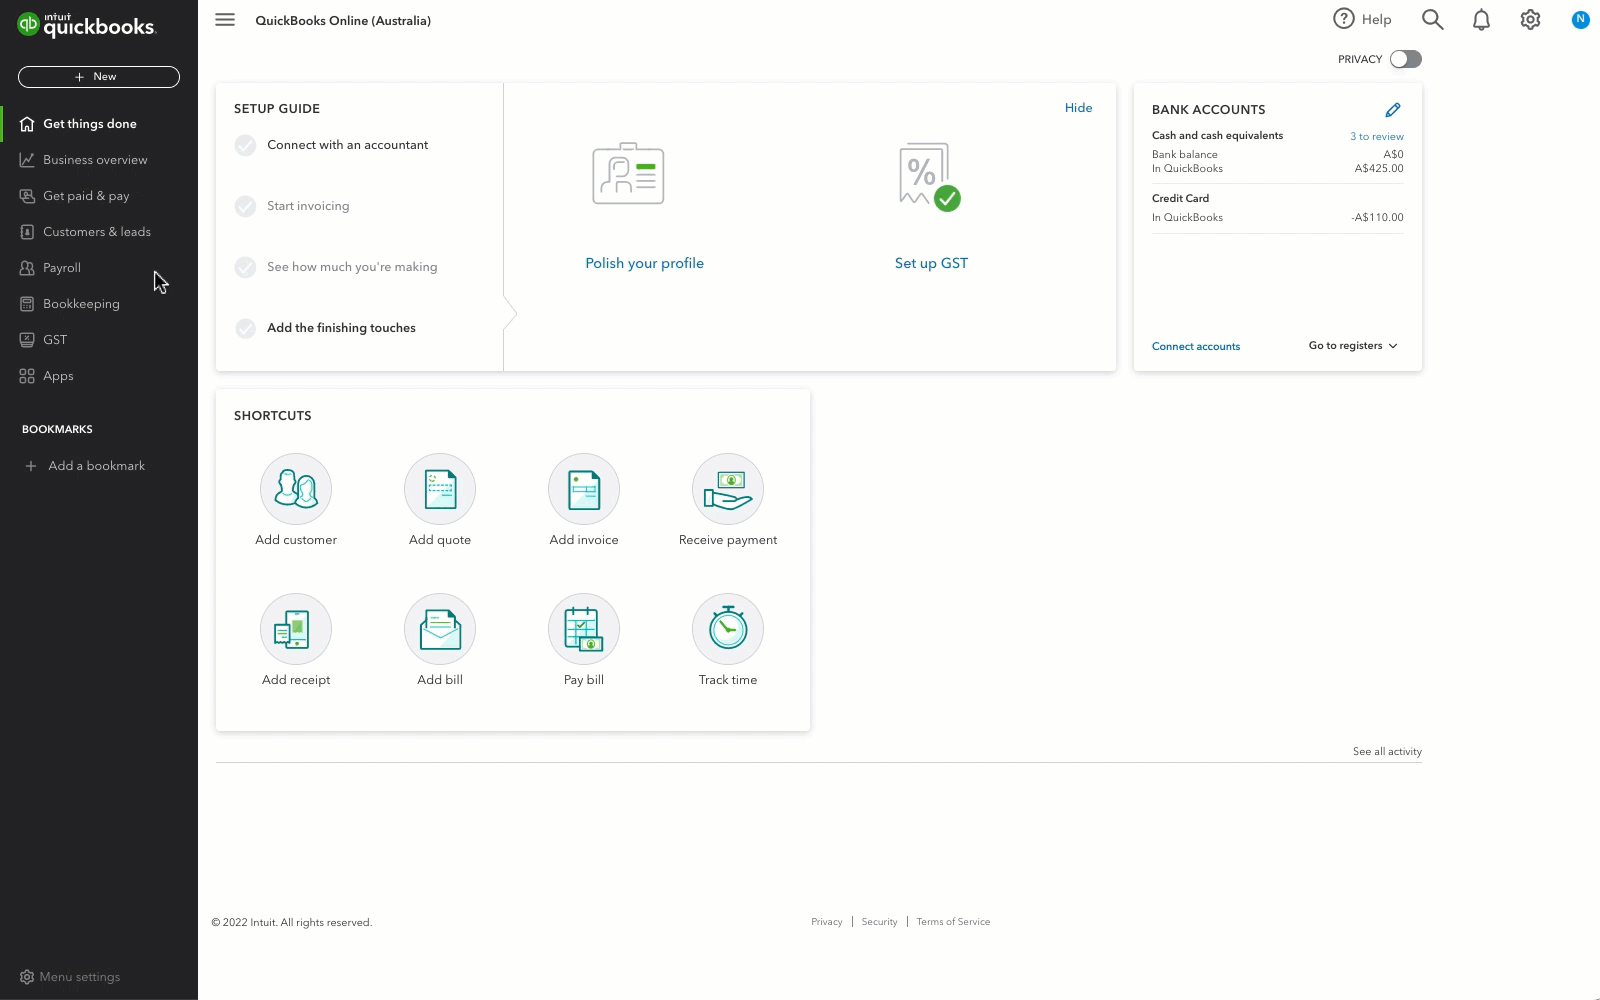The height and width of the screenshot is (1000, 1600).
Task: Click the pencil edit icon in Bank Accounts
Action: [1393, 109]
